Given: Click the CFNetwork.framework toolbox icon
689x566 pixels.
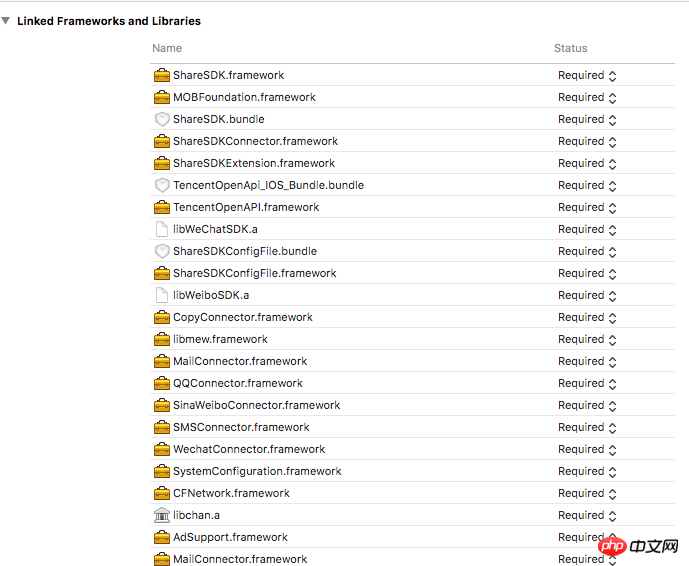Looking at the screenshot, I should pos(162,493).
